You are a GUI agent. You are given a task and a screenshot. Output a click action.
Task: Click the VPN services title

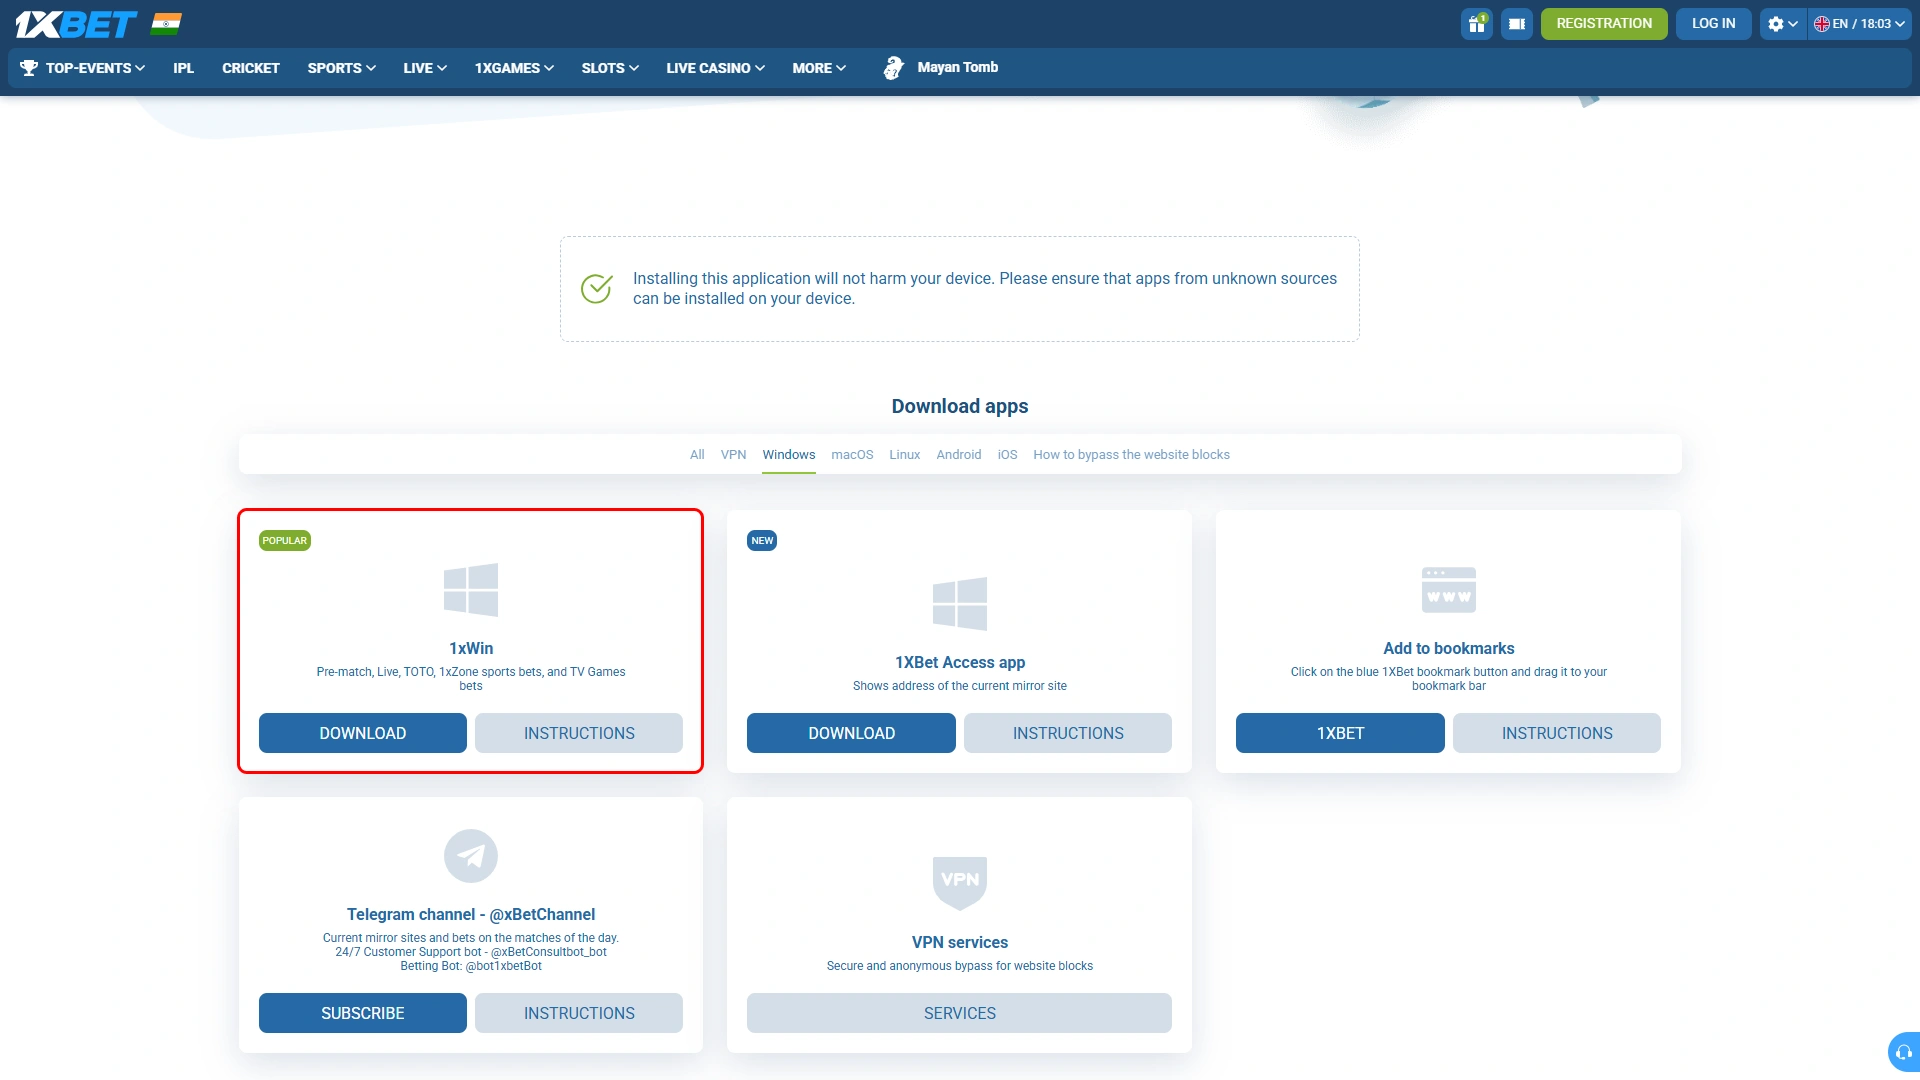[x=960, y=943]
